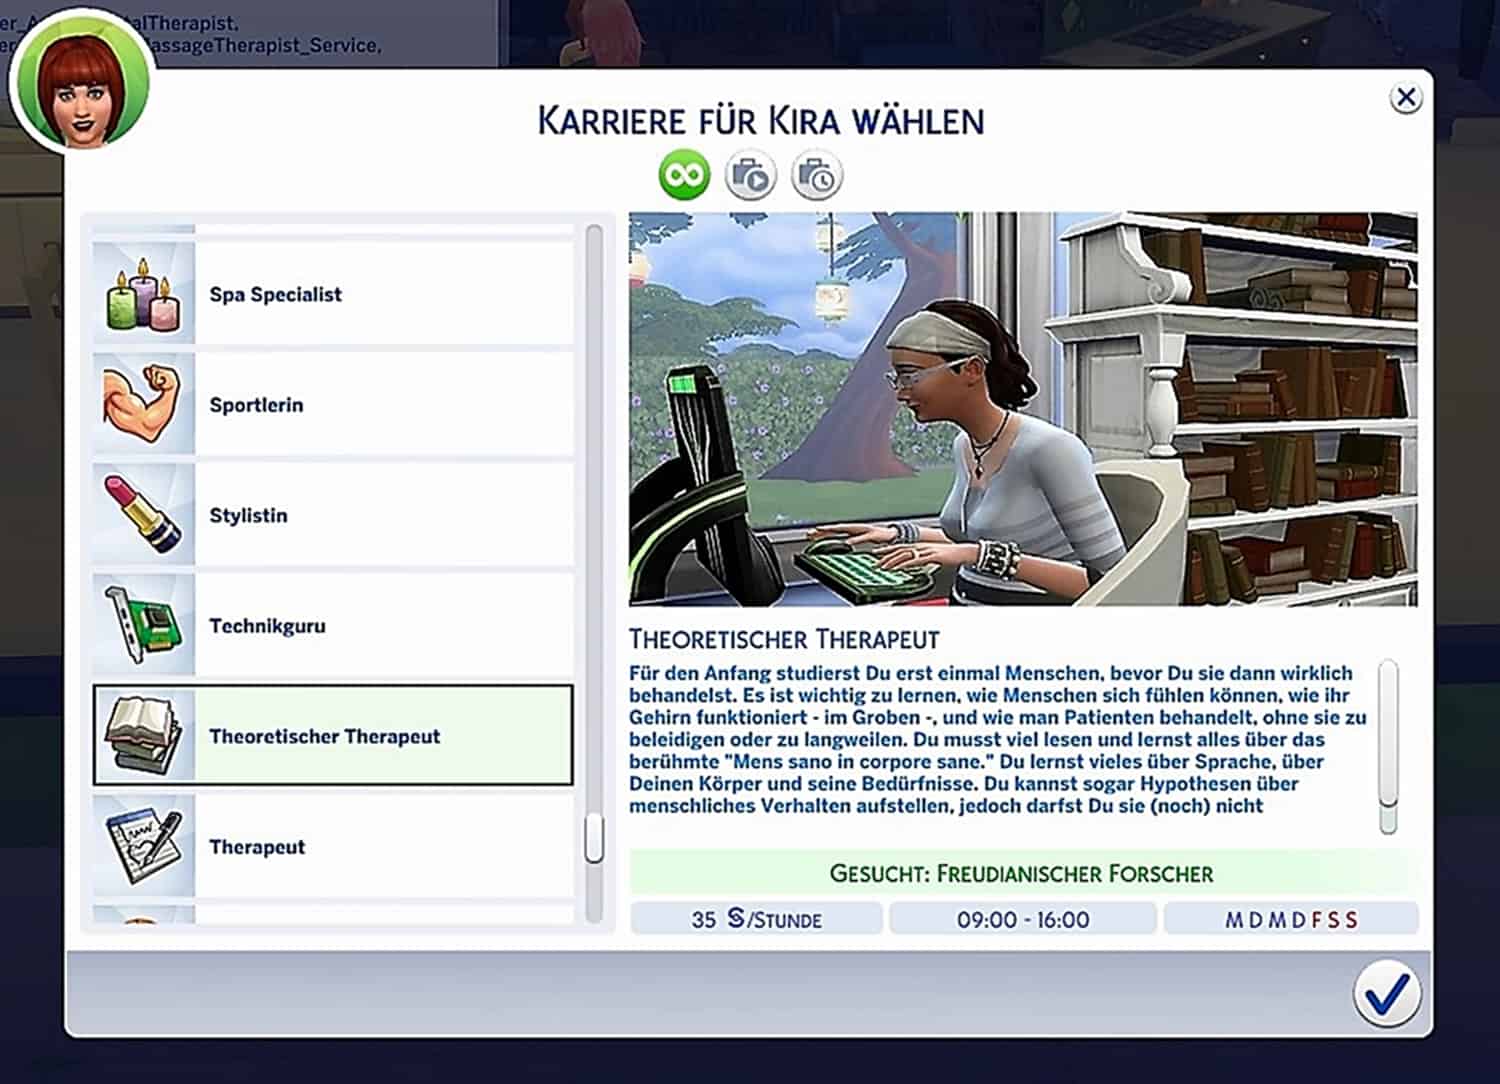
Task: Click the lipstick icon for Stylistin
Action: (x=143, y=516)
